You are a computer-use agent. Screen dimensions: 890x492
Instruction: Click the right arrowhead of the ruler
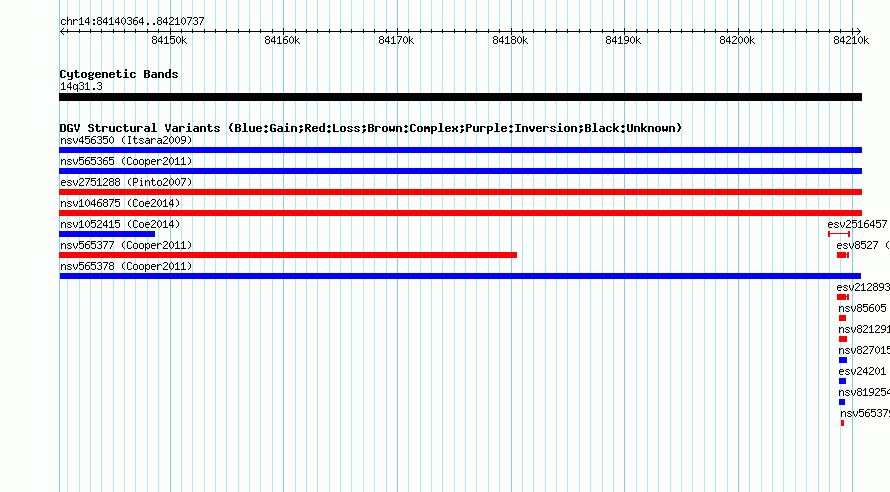tap(858, 32)
